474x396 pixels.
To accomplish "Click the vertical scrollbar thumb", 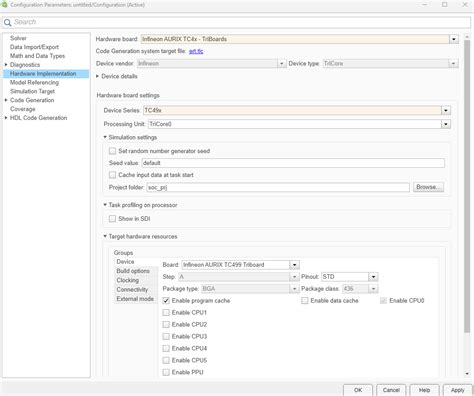I will 467,186.
